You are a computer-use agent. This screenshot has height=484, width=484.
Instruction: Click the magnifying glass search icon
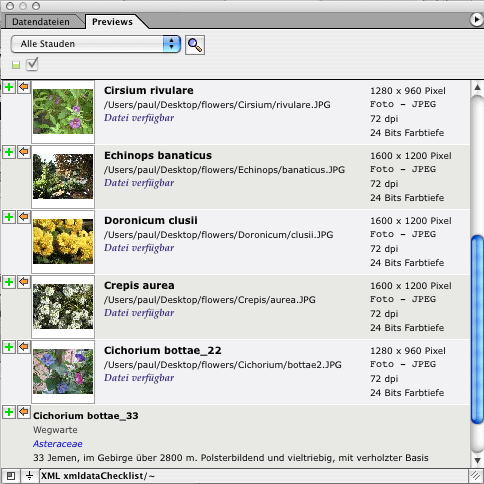(x=195, y=45)
